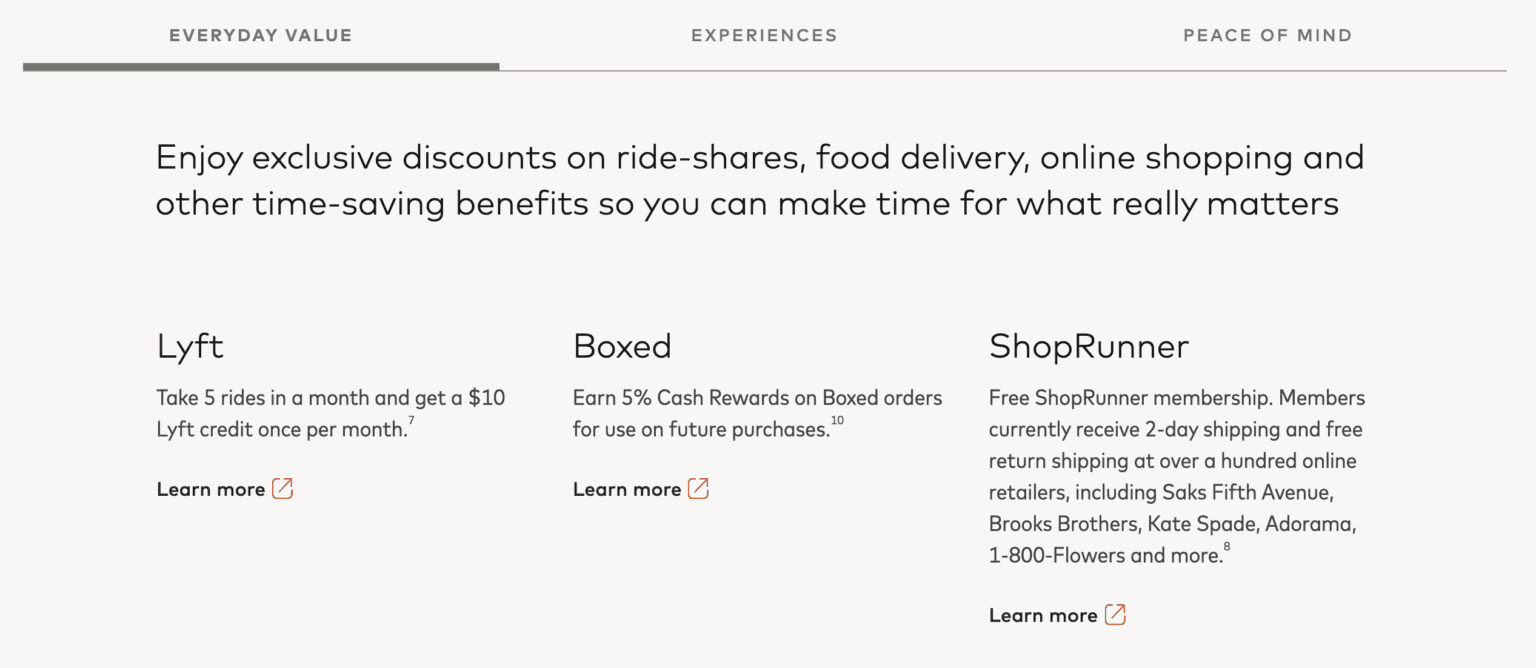The image size is (1536, 668).
Task: Click the tab divider line below the tabs
Action: (x=1000, y=68)
